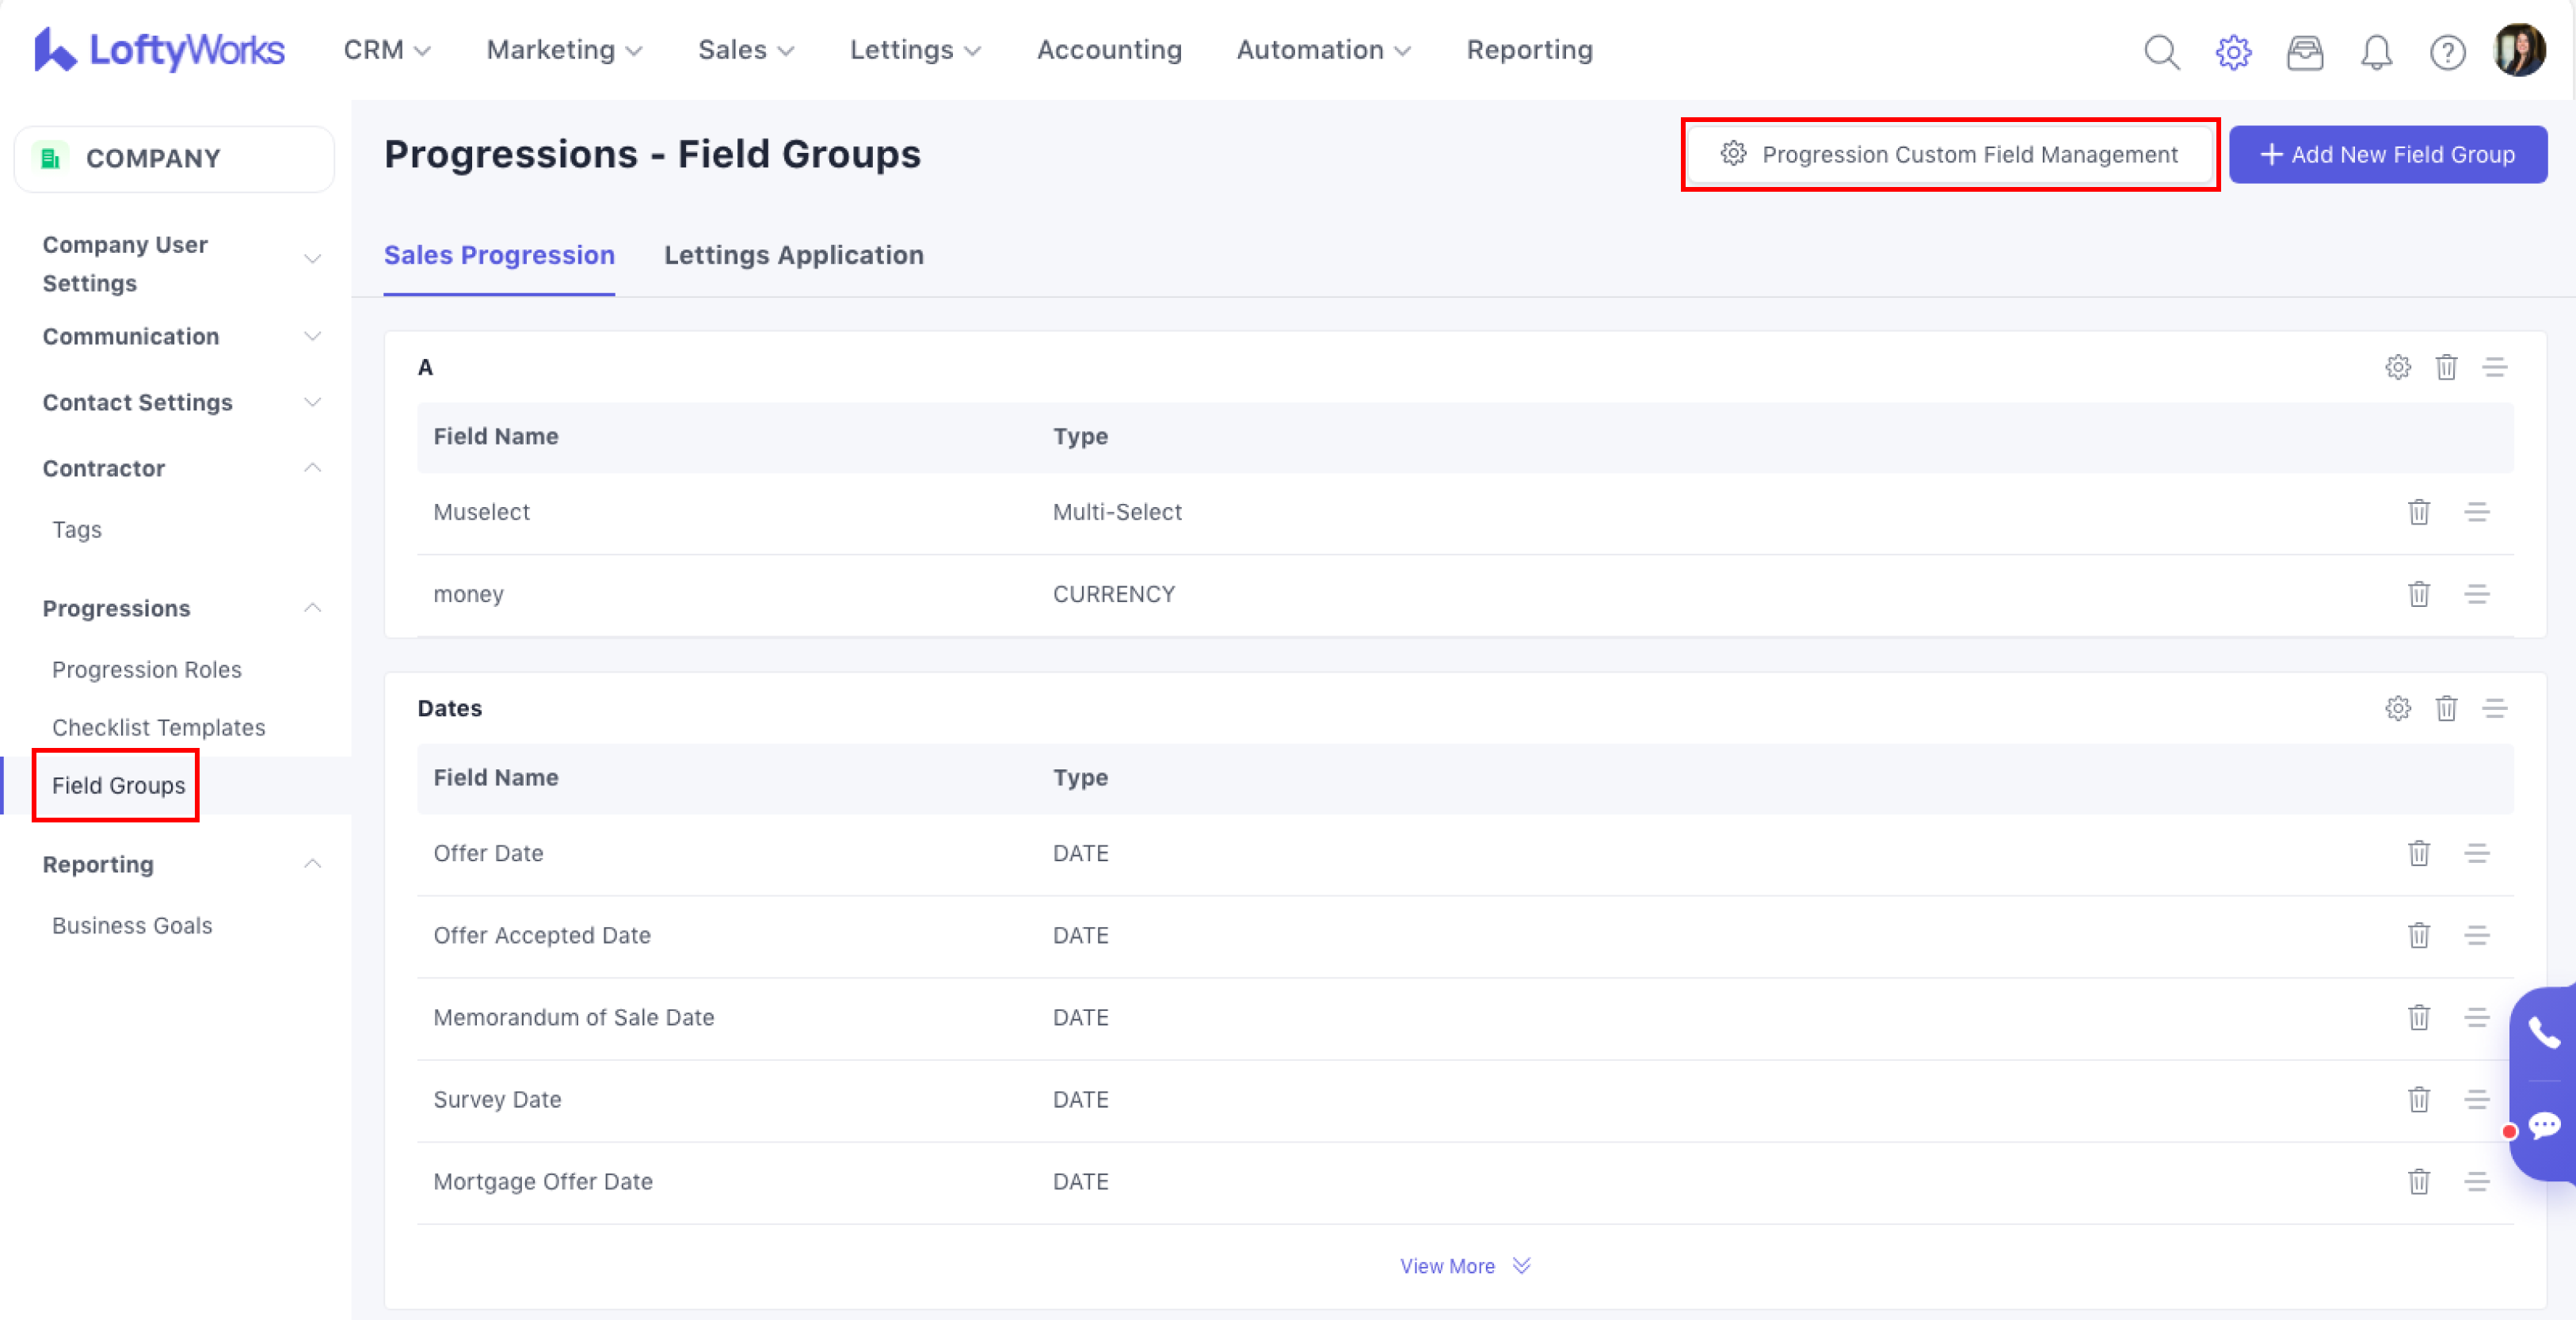This screenshot has height=1320, width=2576.
Task: Expand Company User Settings section
Action: [312, 259]
